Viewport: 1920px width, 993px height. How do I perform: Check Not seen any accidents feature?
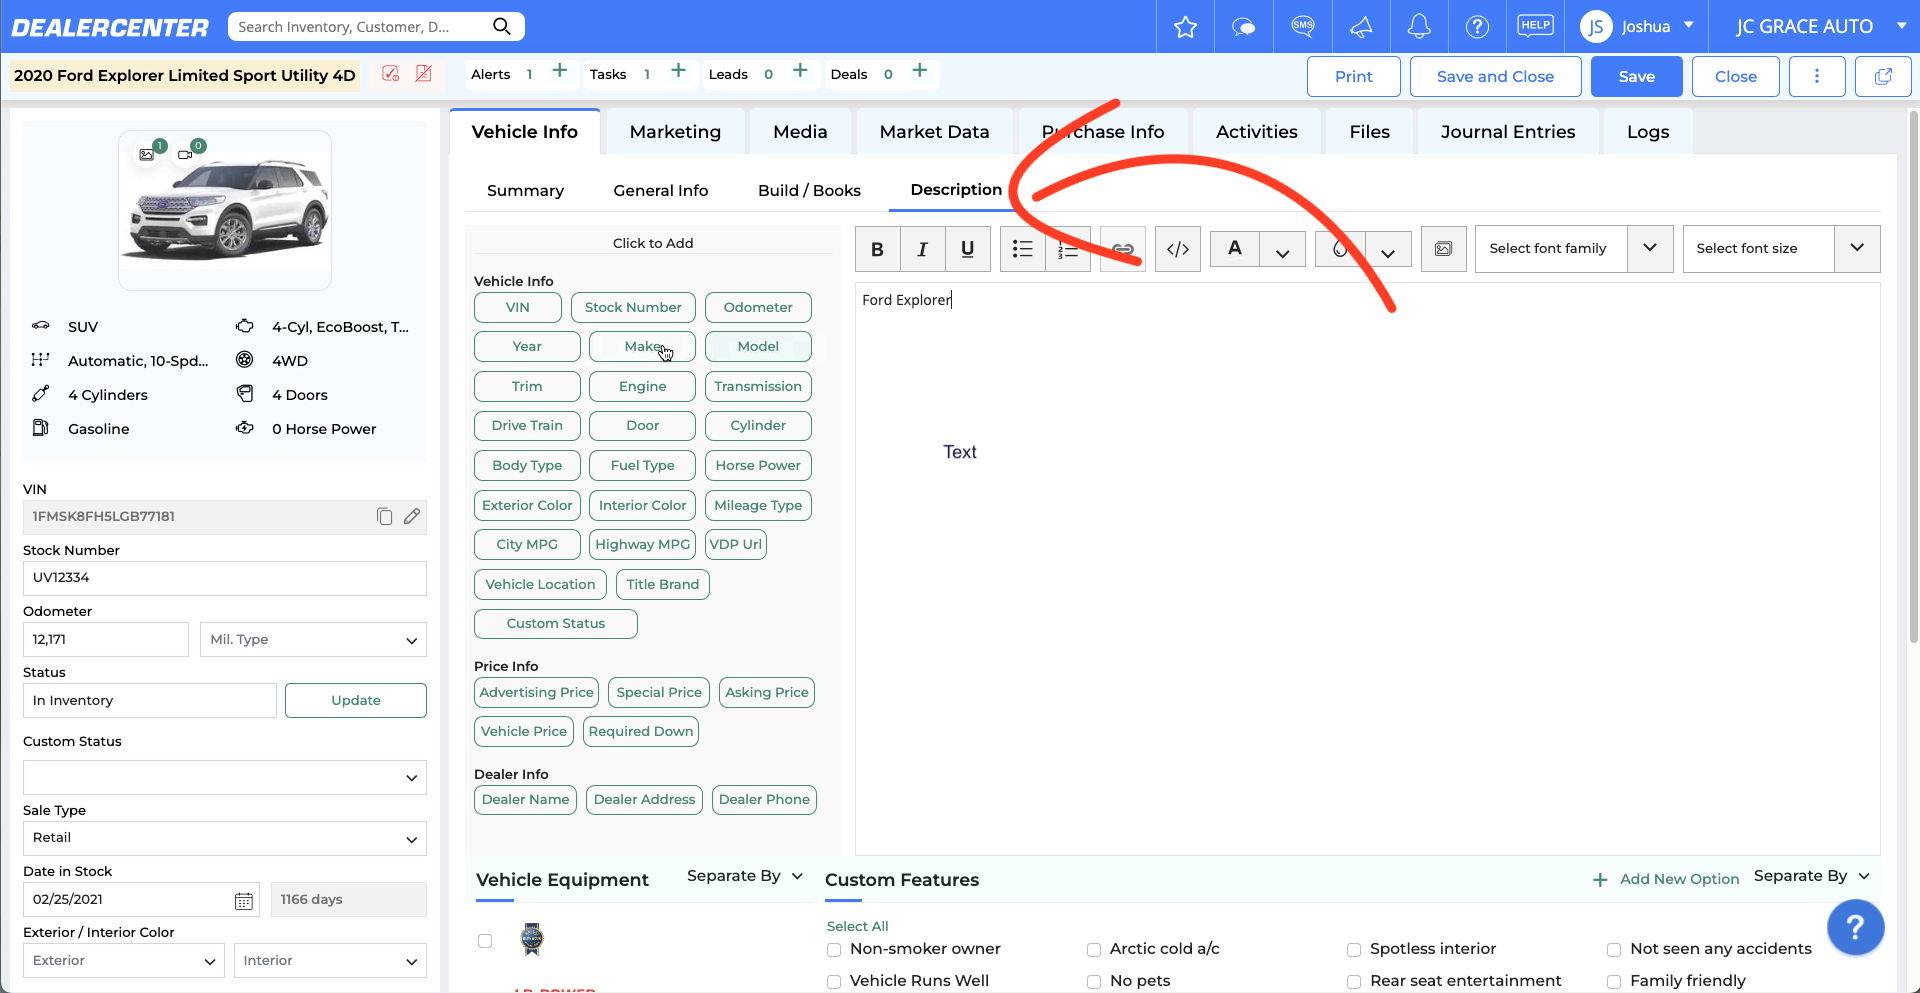pos(1614,950)
